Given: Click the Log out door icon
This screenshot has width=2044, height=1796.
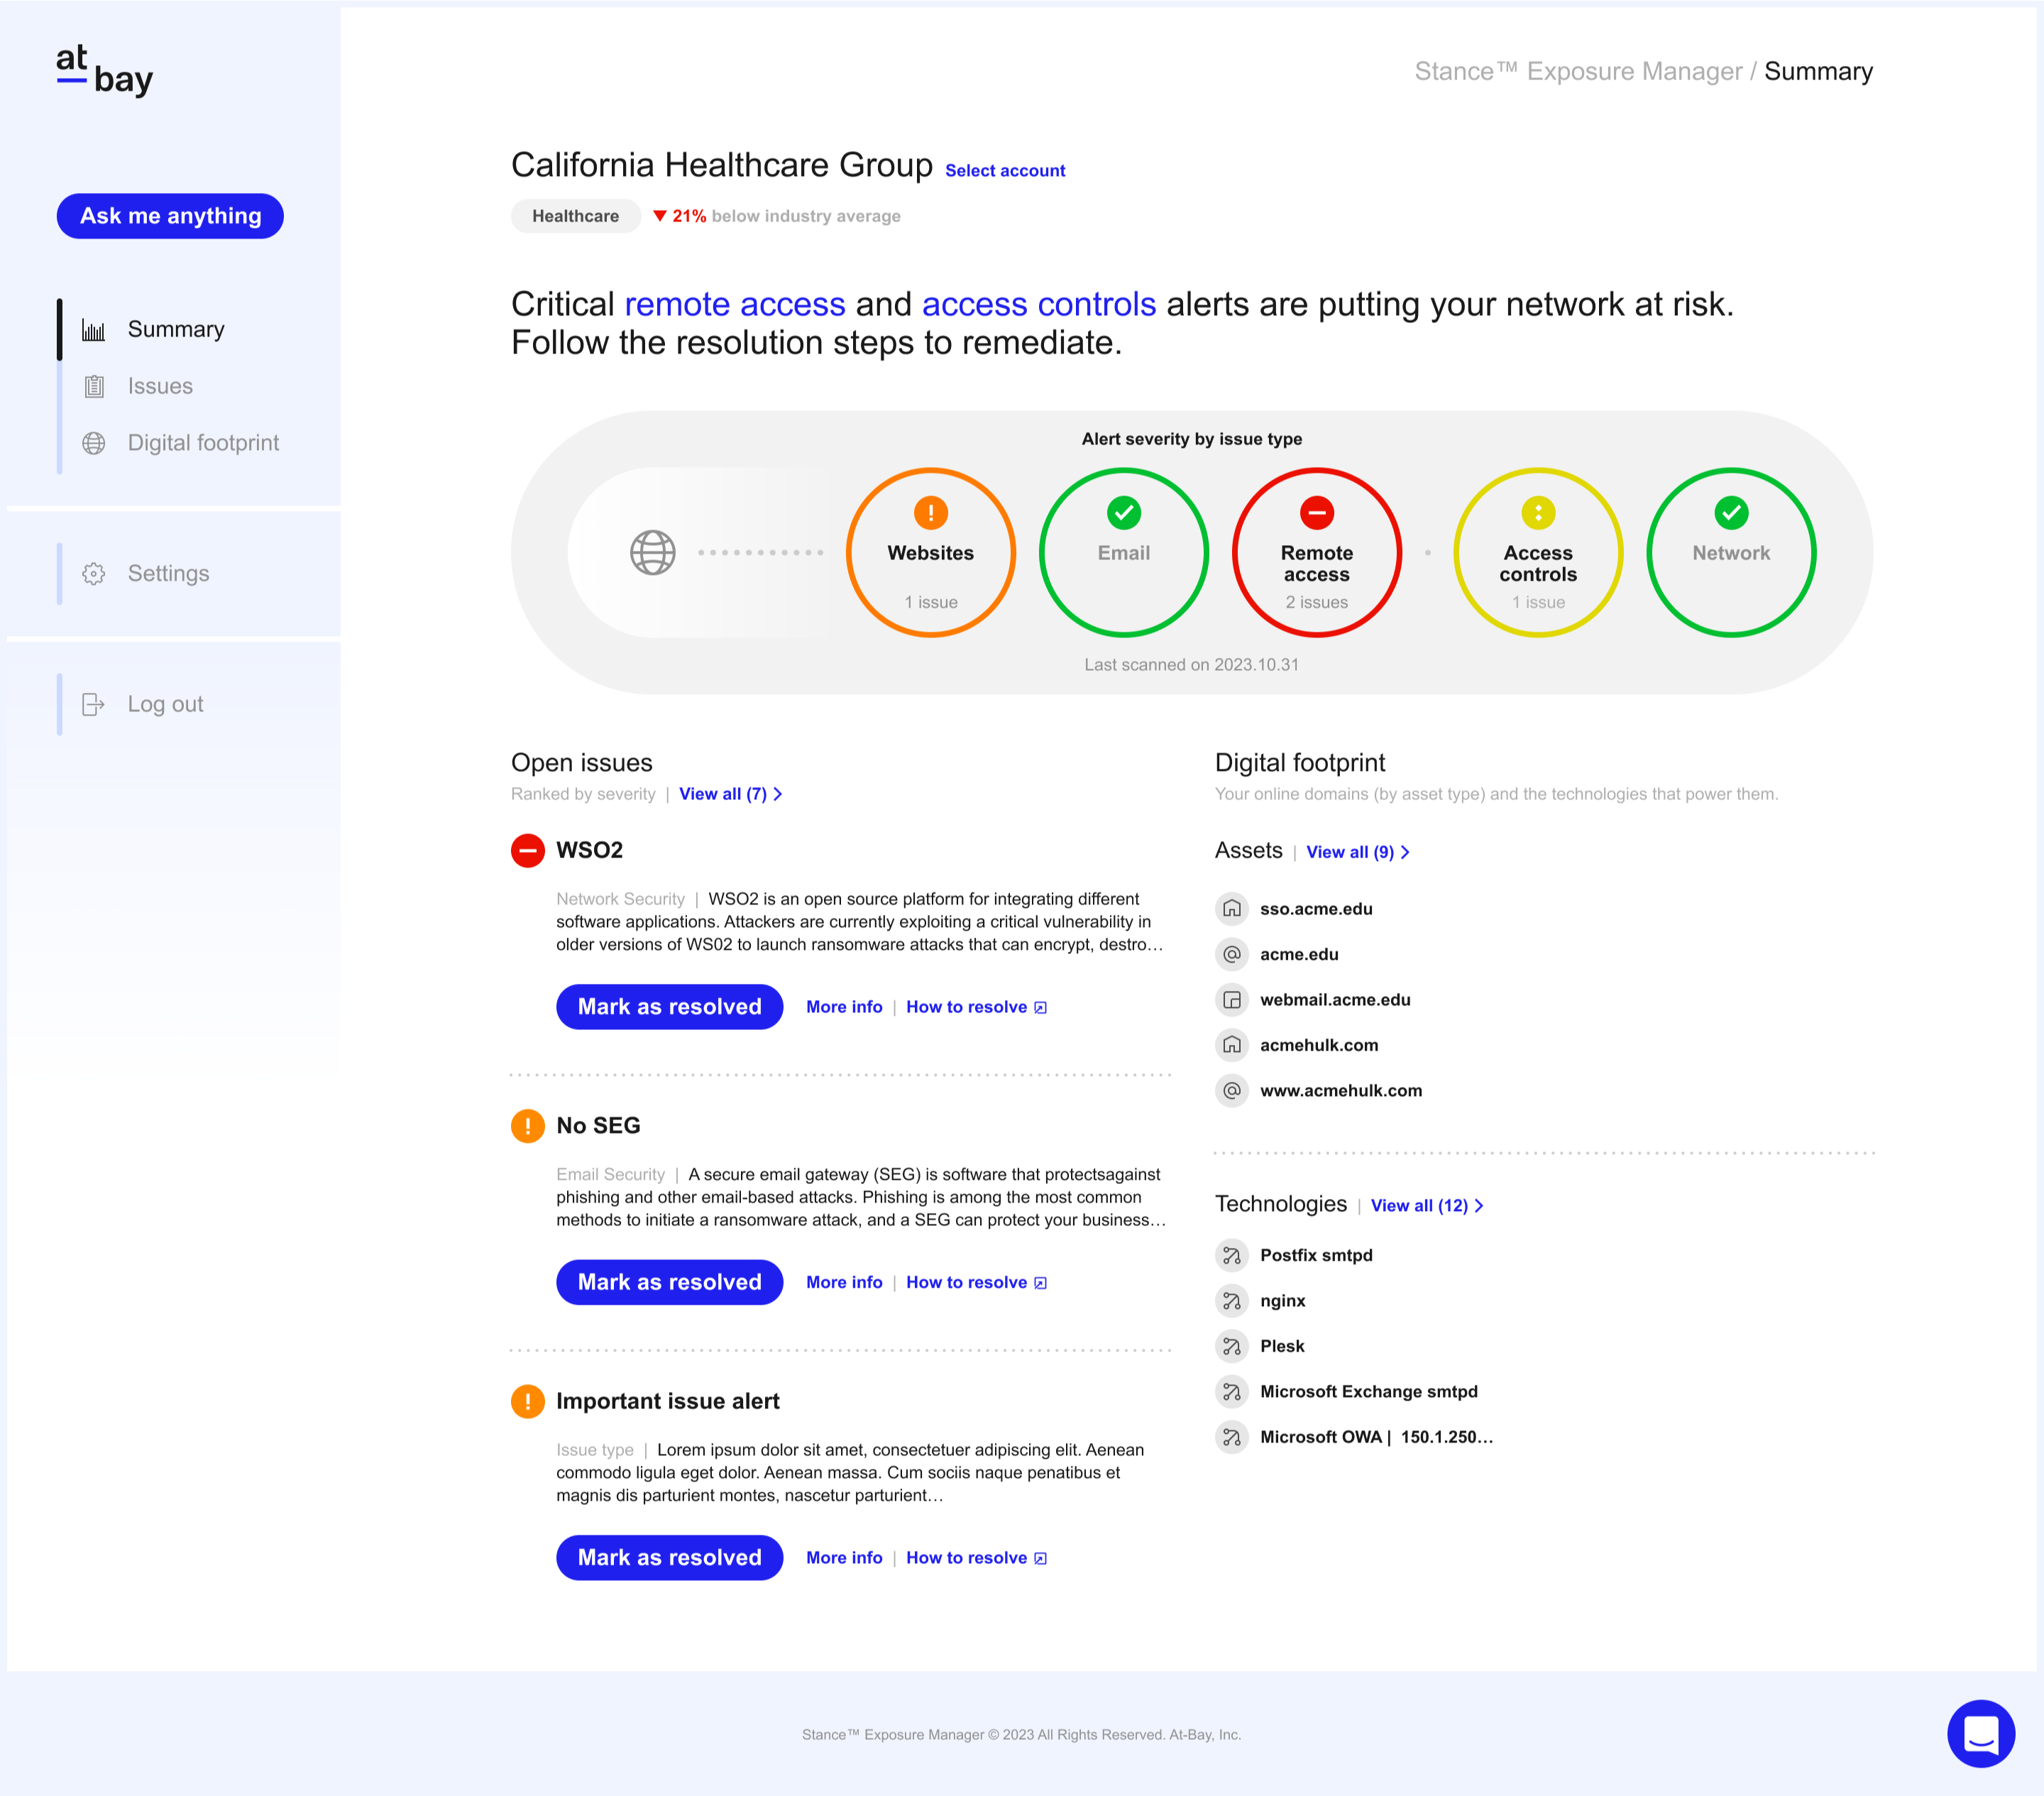Looking at the screenshot, I should 94,704.
